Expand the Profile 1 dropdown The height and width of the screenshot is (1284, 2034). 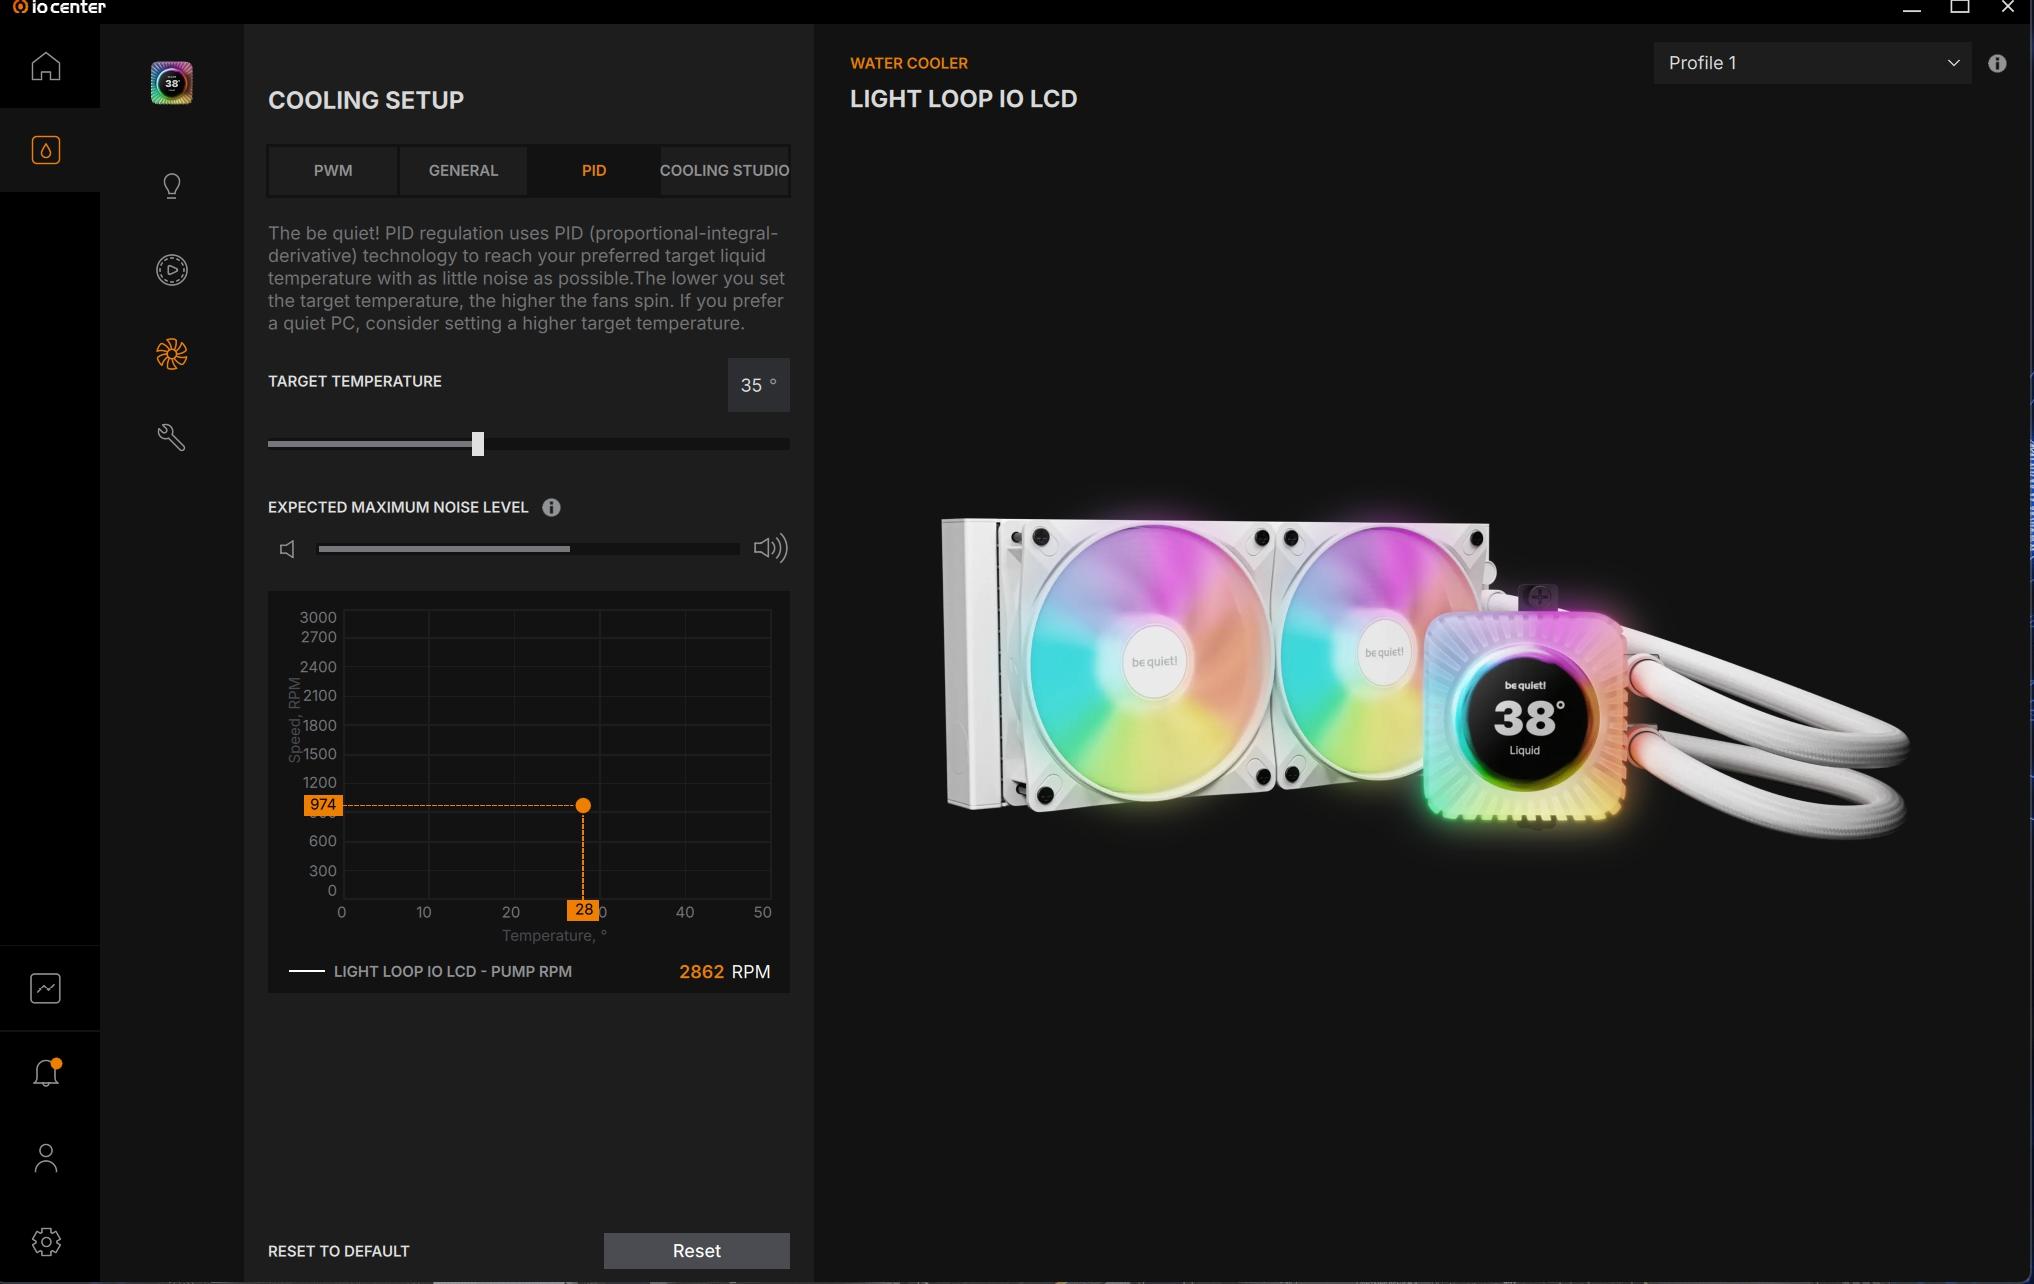(1812, 63)
